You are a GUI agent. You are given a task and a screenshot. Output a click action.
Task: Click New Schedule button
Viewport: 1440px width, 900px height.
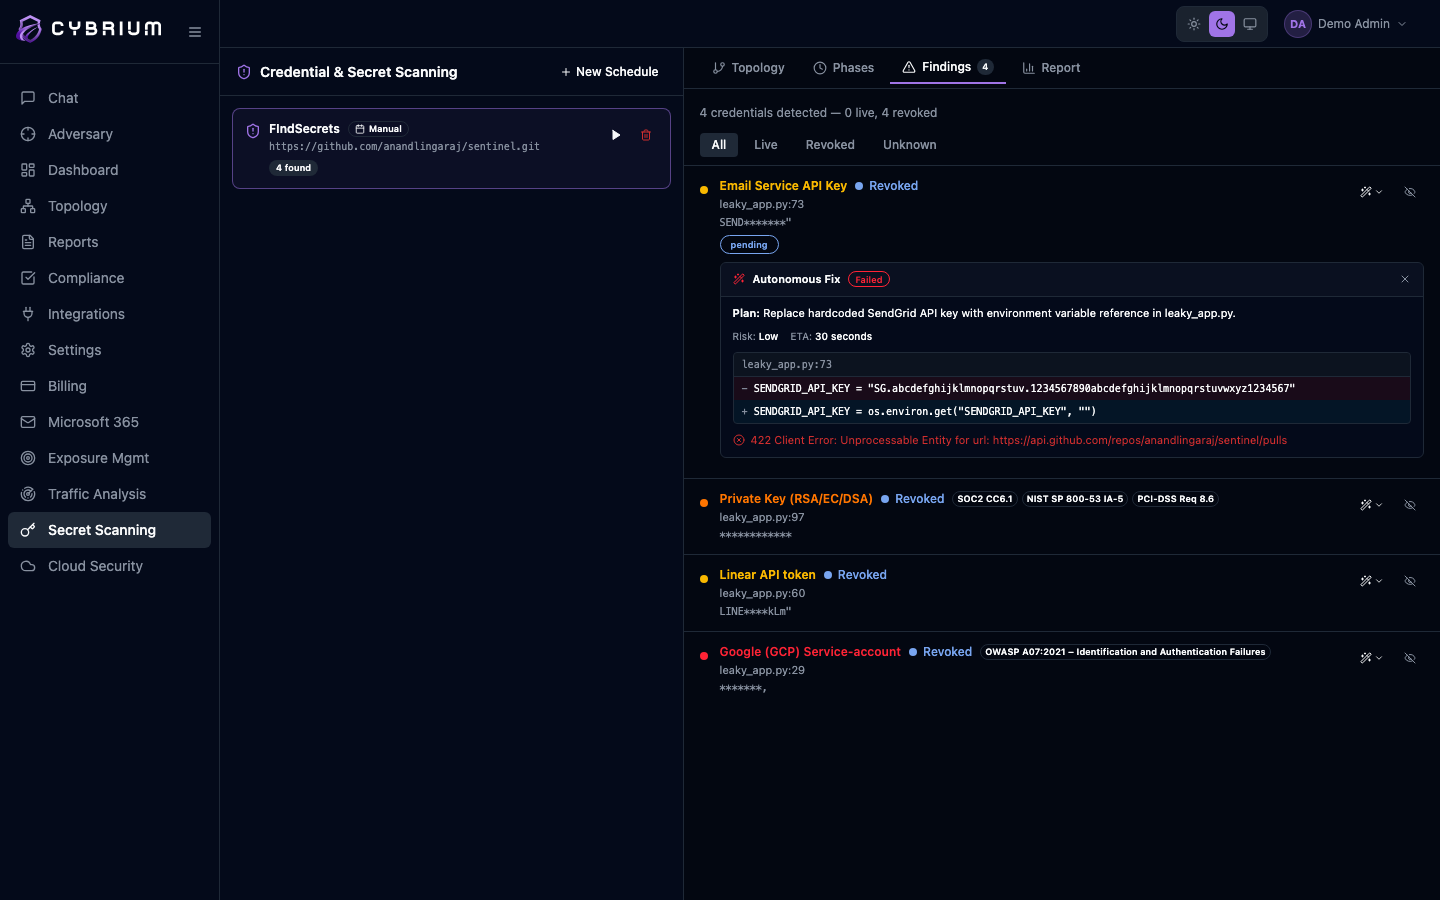pyautogui.click(x=610, y=72)
